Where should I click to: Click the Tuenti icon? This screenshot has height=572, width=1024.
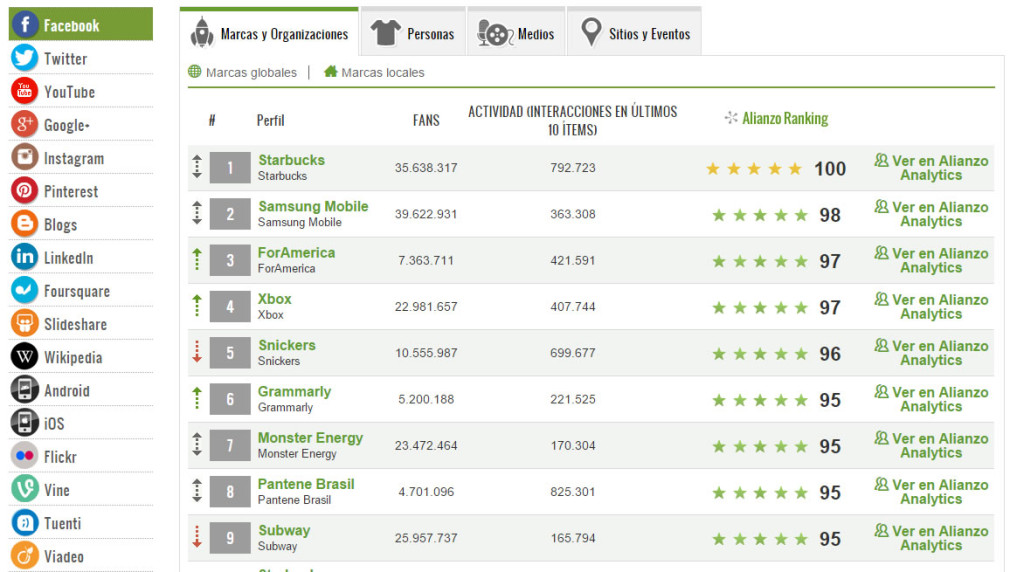(x=24, y=522)
